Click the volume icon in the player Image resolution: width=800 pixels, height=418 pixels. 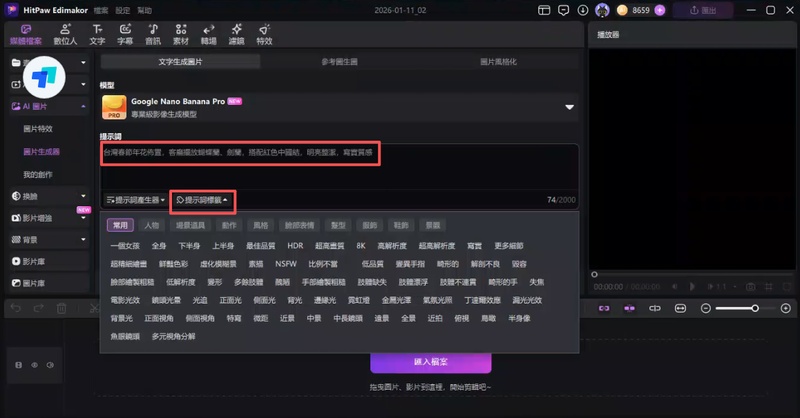tap(674, 287)
